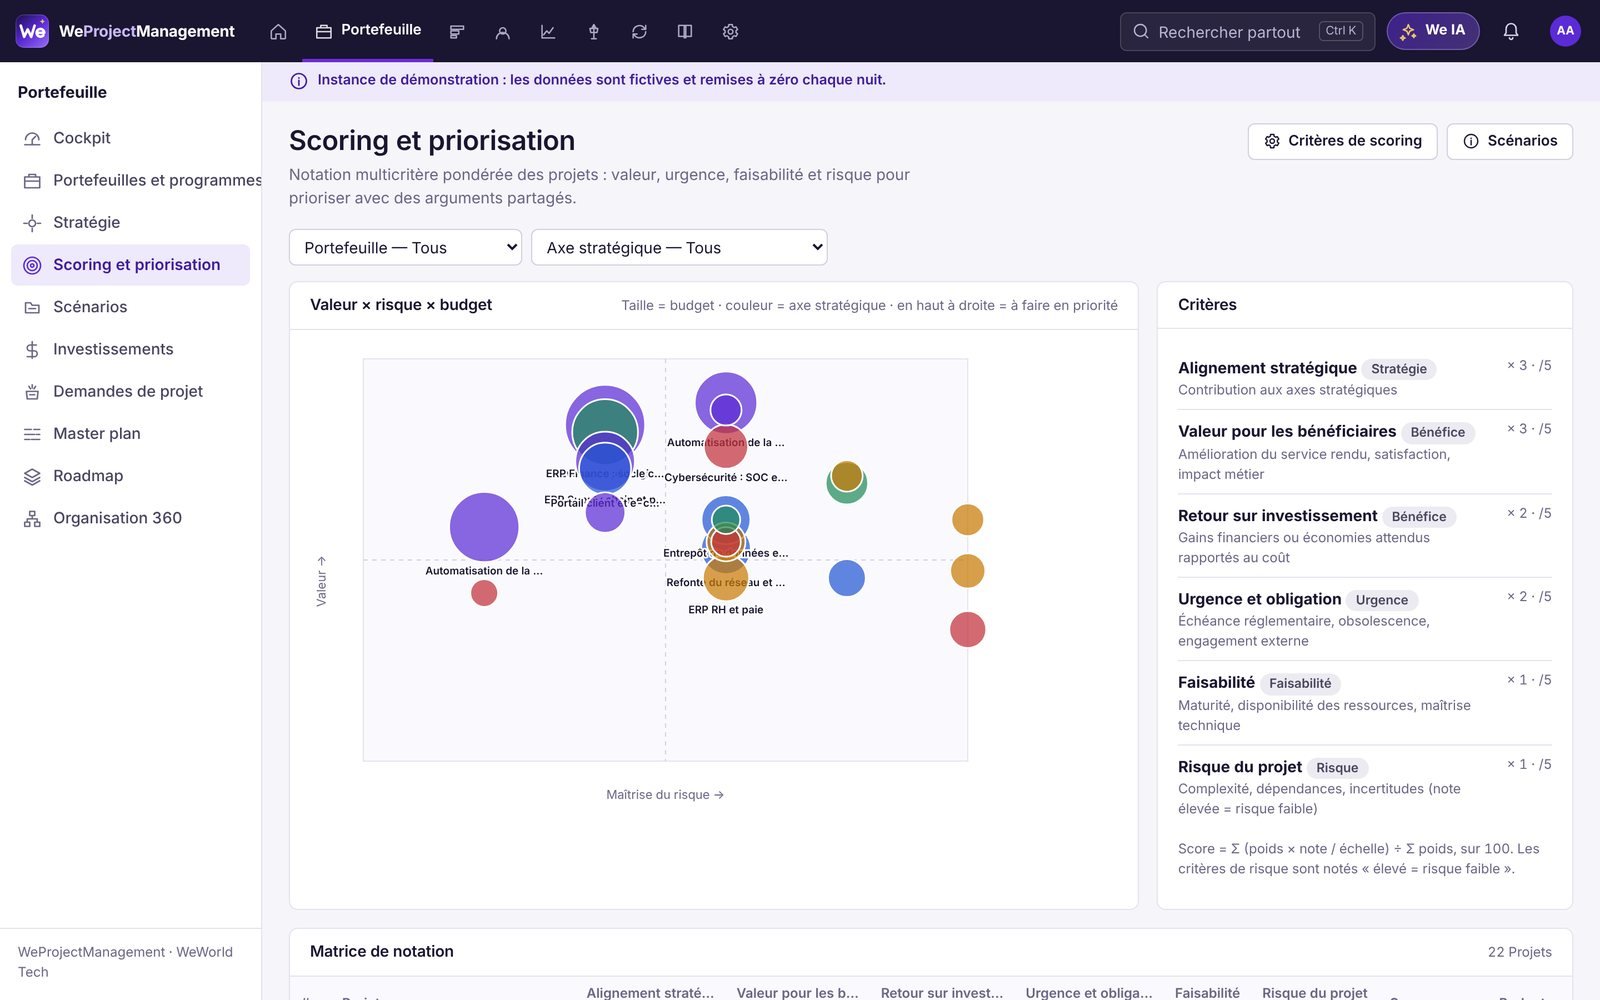Open the notifications bell
Viewport: 1600px width, 1000px height.
pos(1511,32)
